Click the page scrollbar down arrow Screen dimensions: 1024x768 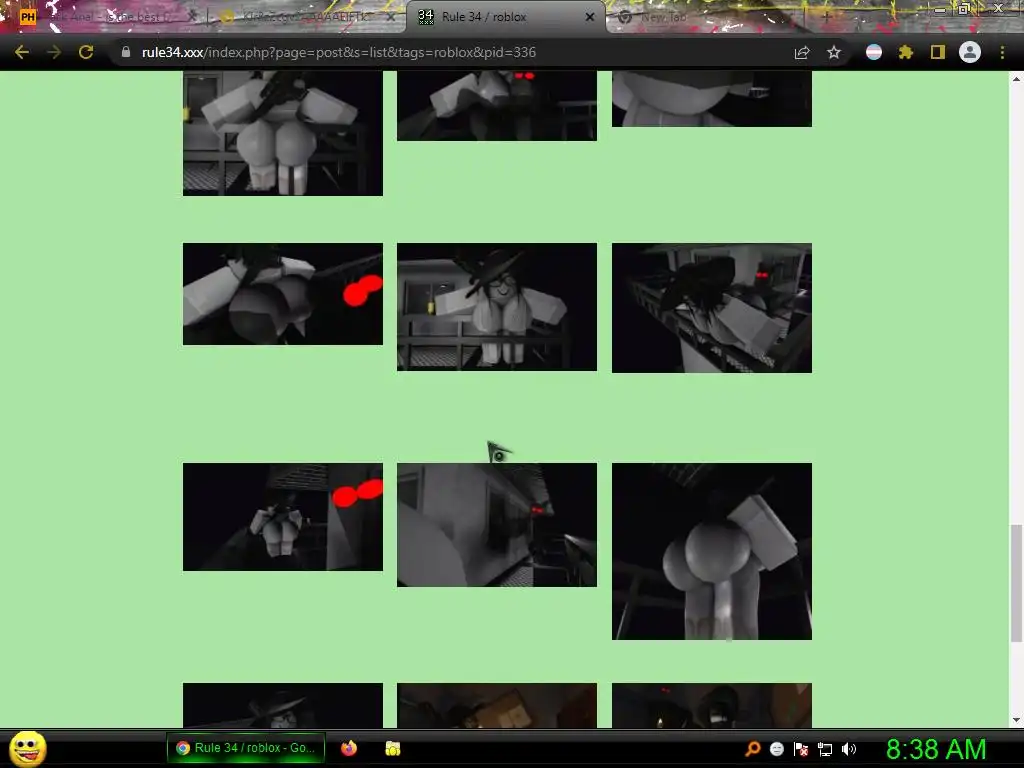[x=1016, y=720]
